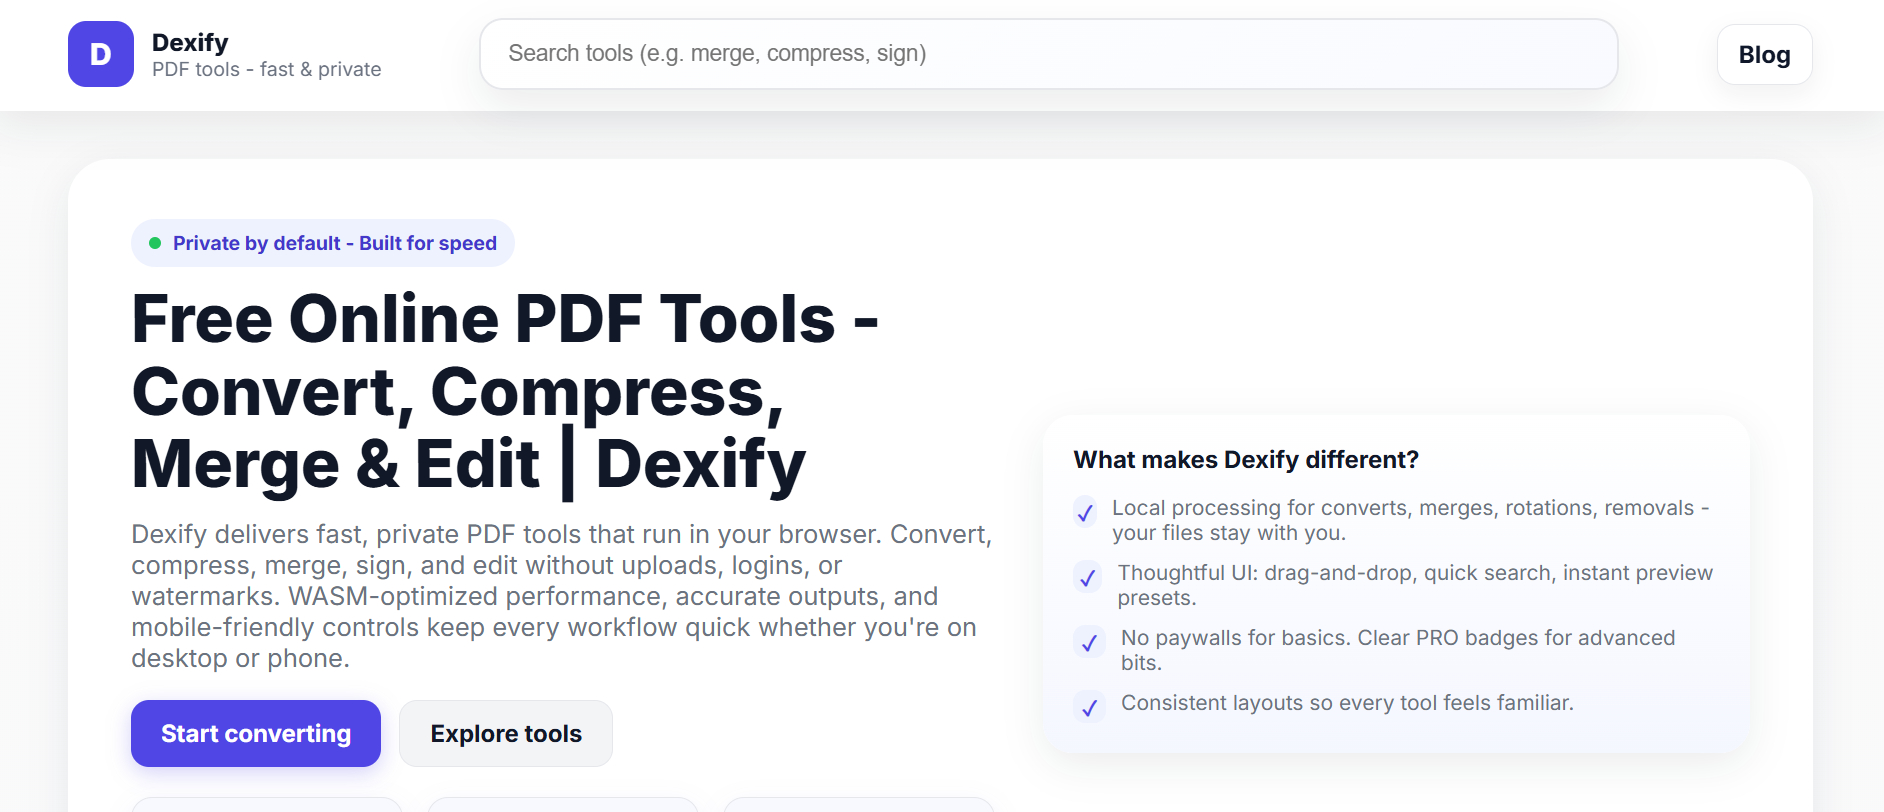Click the checkmark icon beside Thoughtful UI

[x=1088, y=577]
